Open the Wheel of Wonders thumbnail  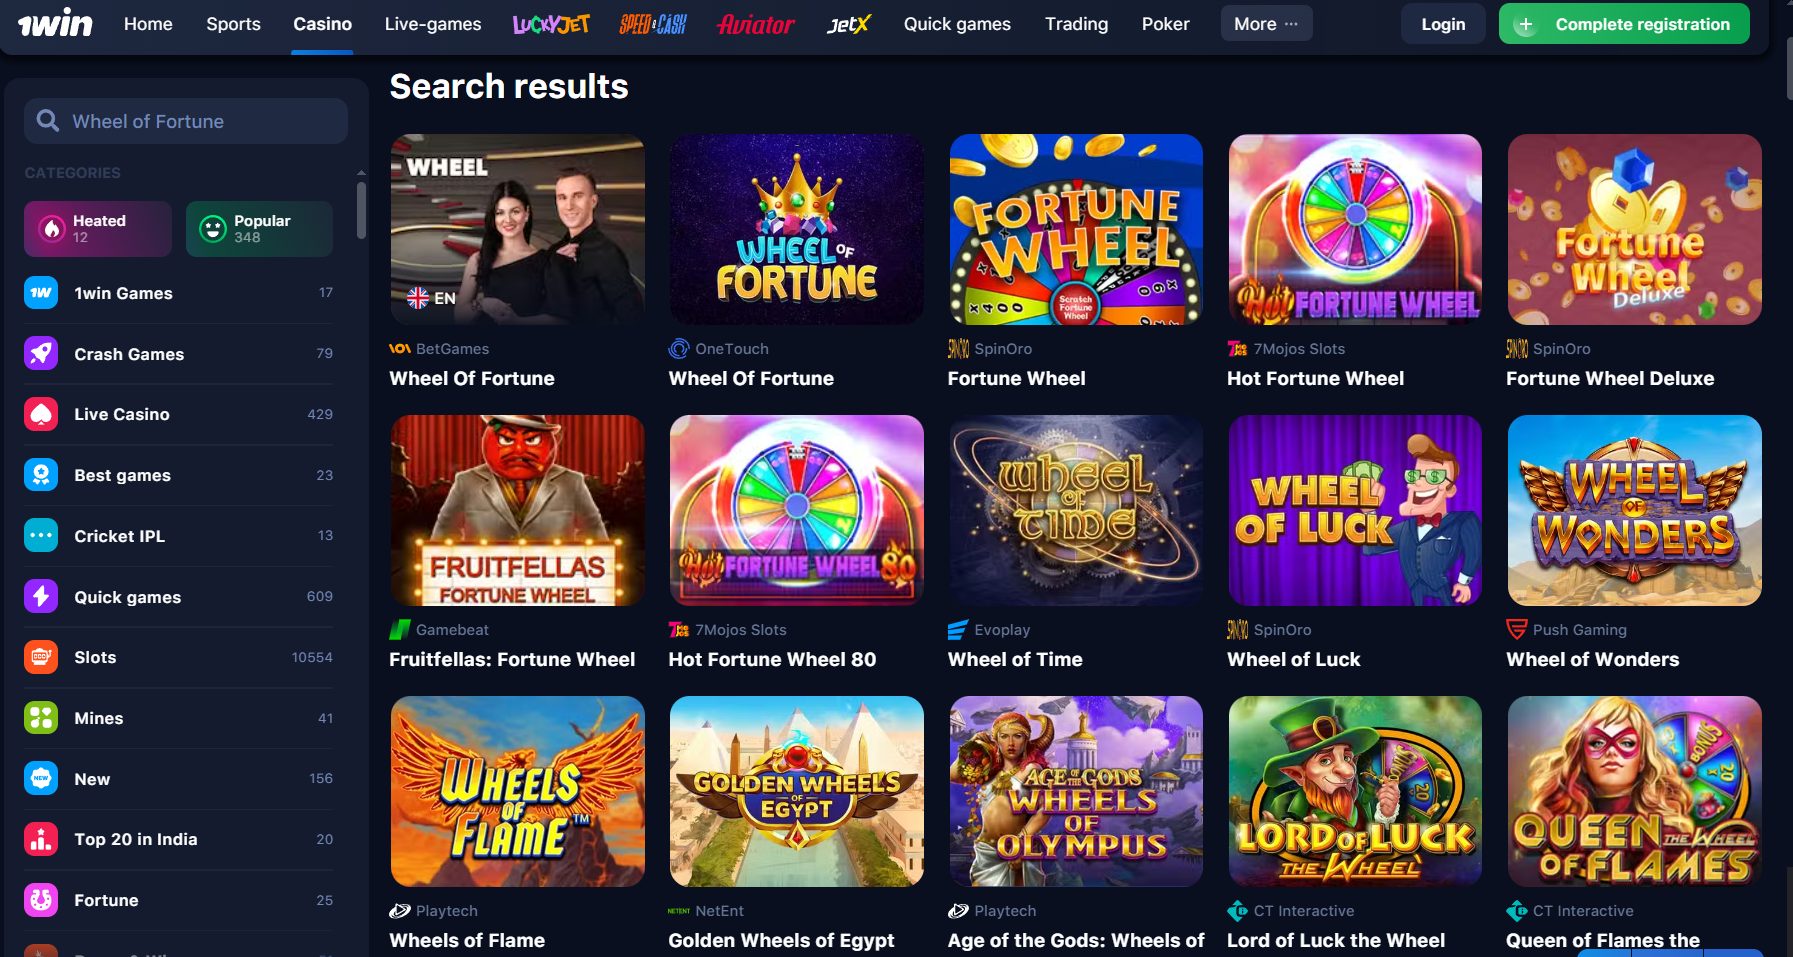click(1634, 510)
